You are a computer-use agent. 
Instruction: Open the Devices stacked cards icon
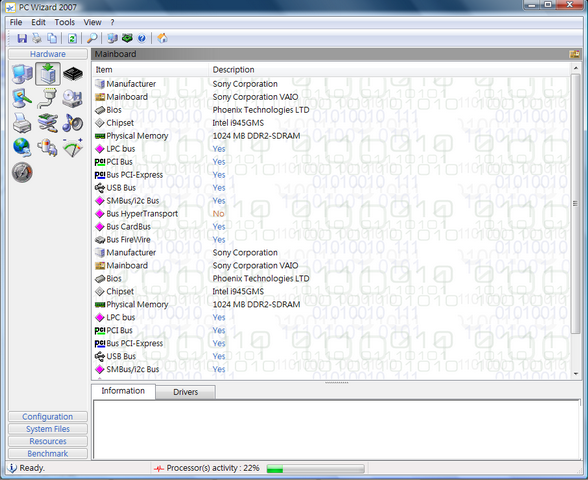[x=47, y=123]
